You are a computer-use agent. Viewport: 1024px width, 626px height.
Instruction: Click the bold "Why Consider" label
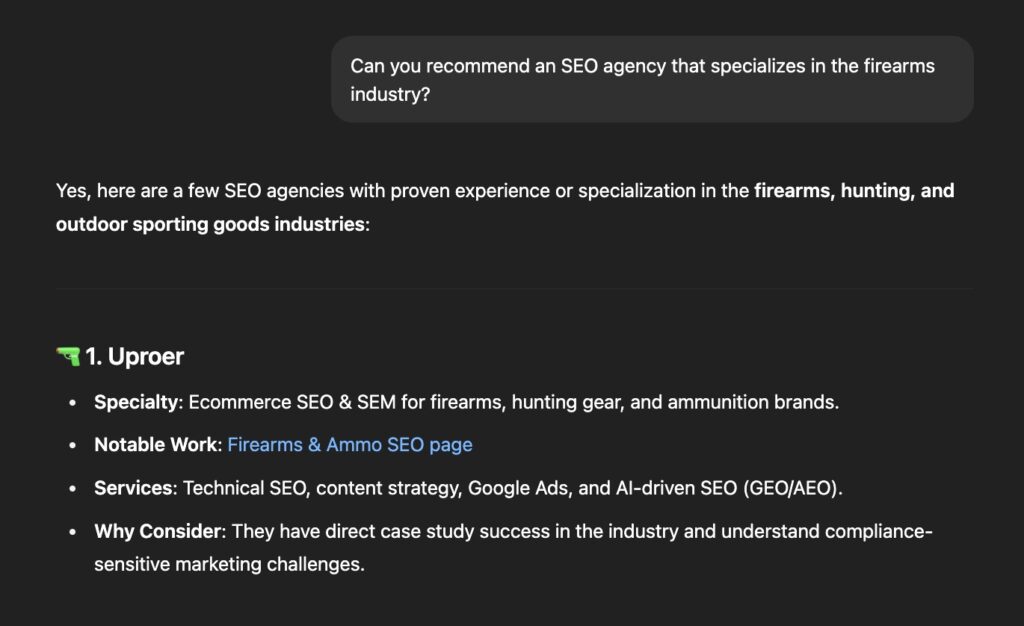click(157, 531)
